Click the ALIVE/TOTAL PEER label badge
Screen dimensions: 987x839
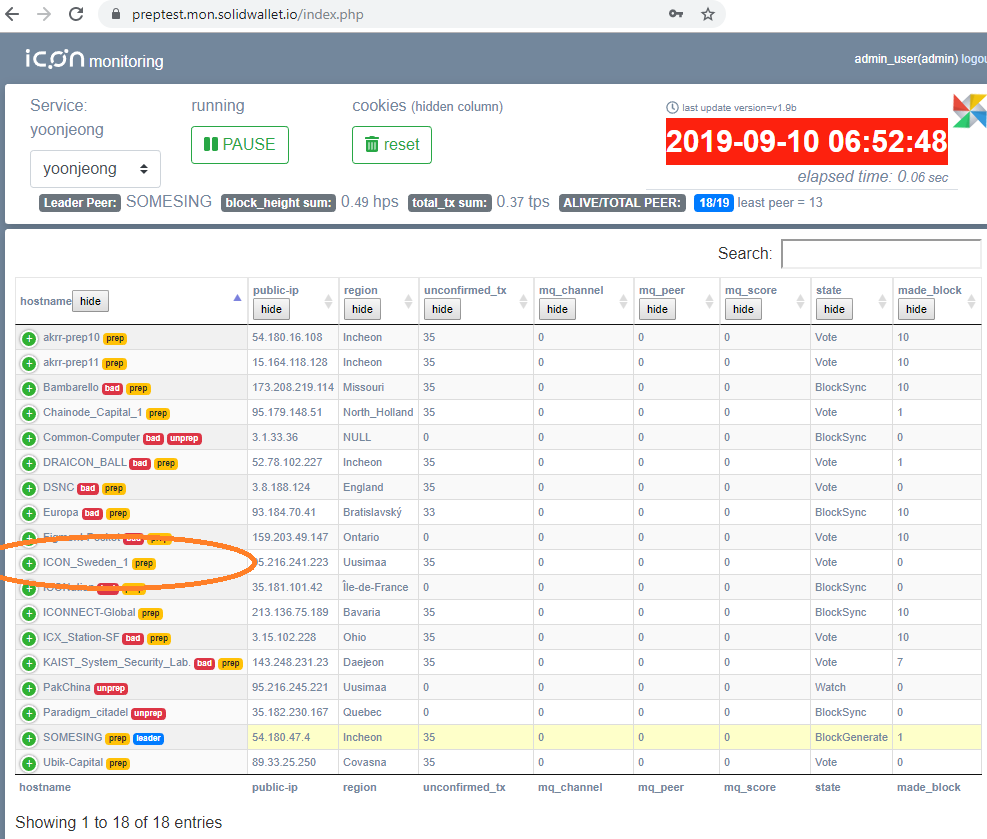click(622, 203)
